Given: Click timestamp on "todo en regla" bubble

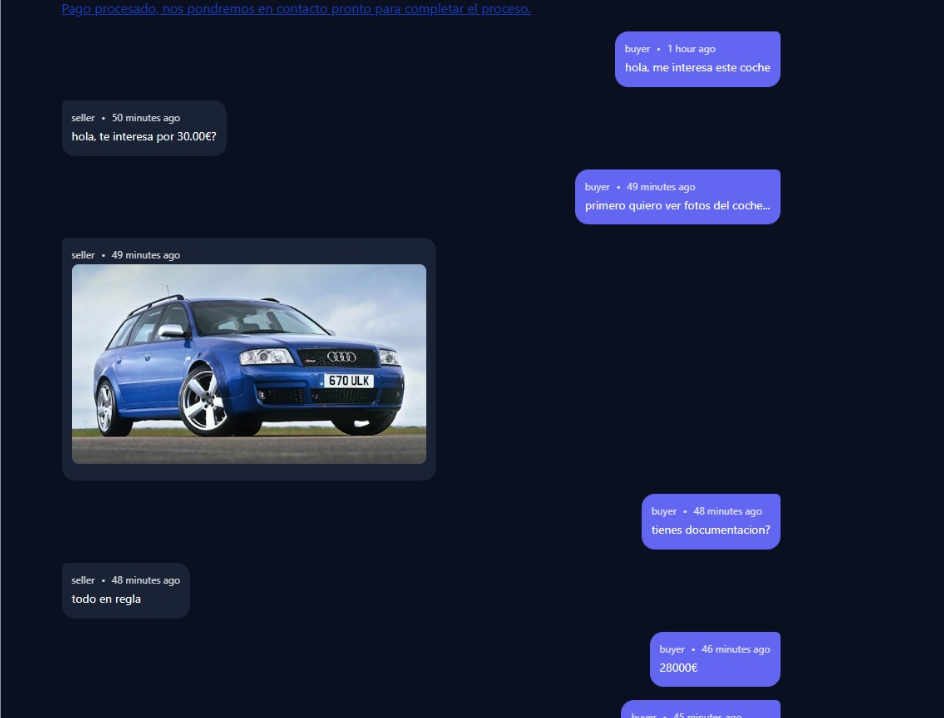Looking at the screenshot, I should coord(146,580).
